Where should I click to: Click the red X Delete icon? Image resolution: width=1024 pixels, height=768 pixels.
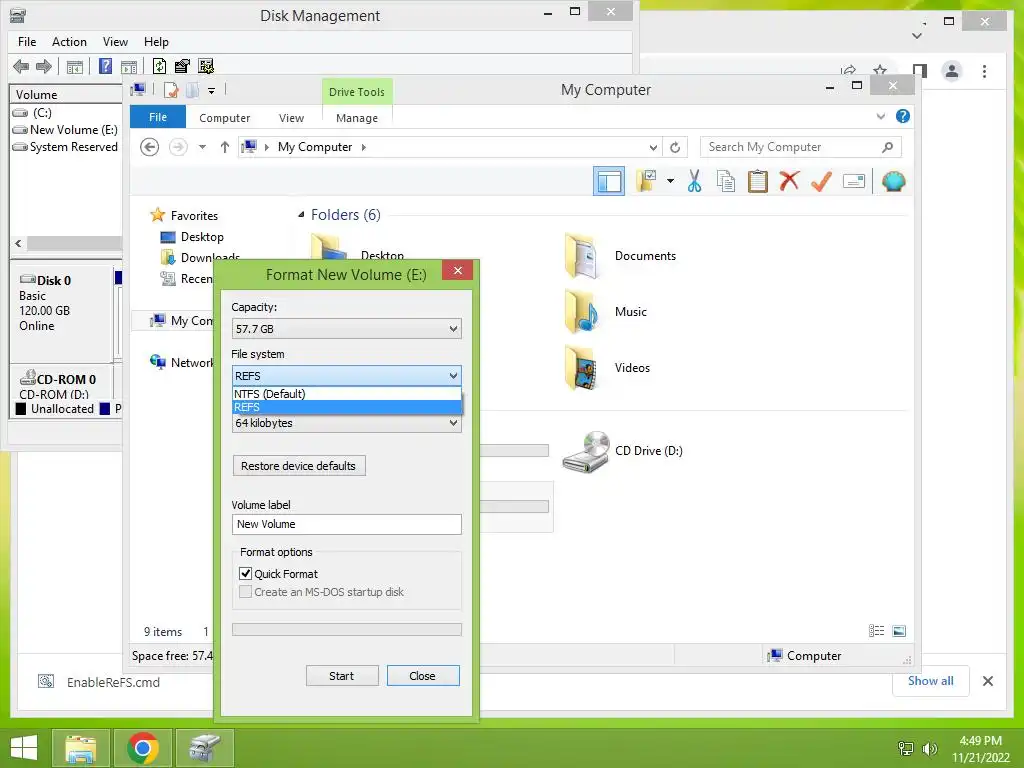tap(790, 180)
